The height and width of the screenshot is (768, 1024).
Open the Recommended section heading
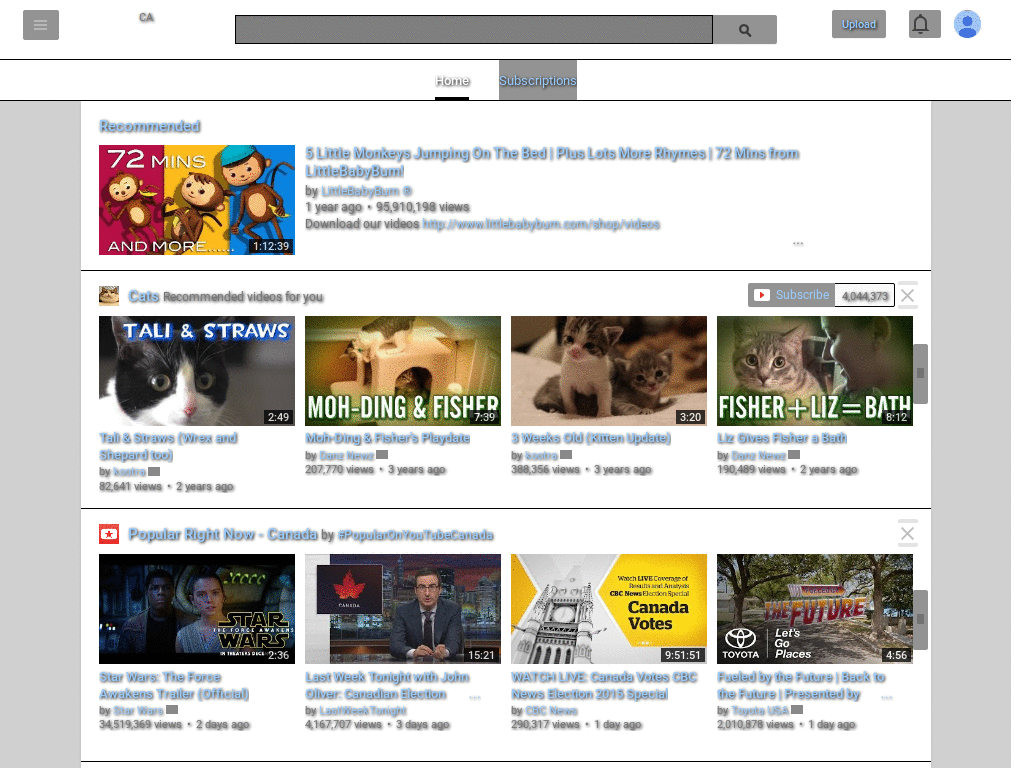(150, 126)
